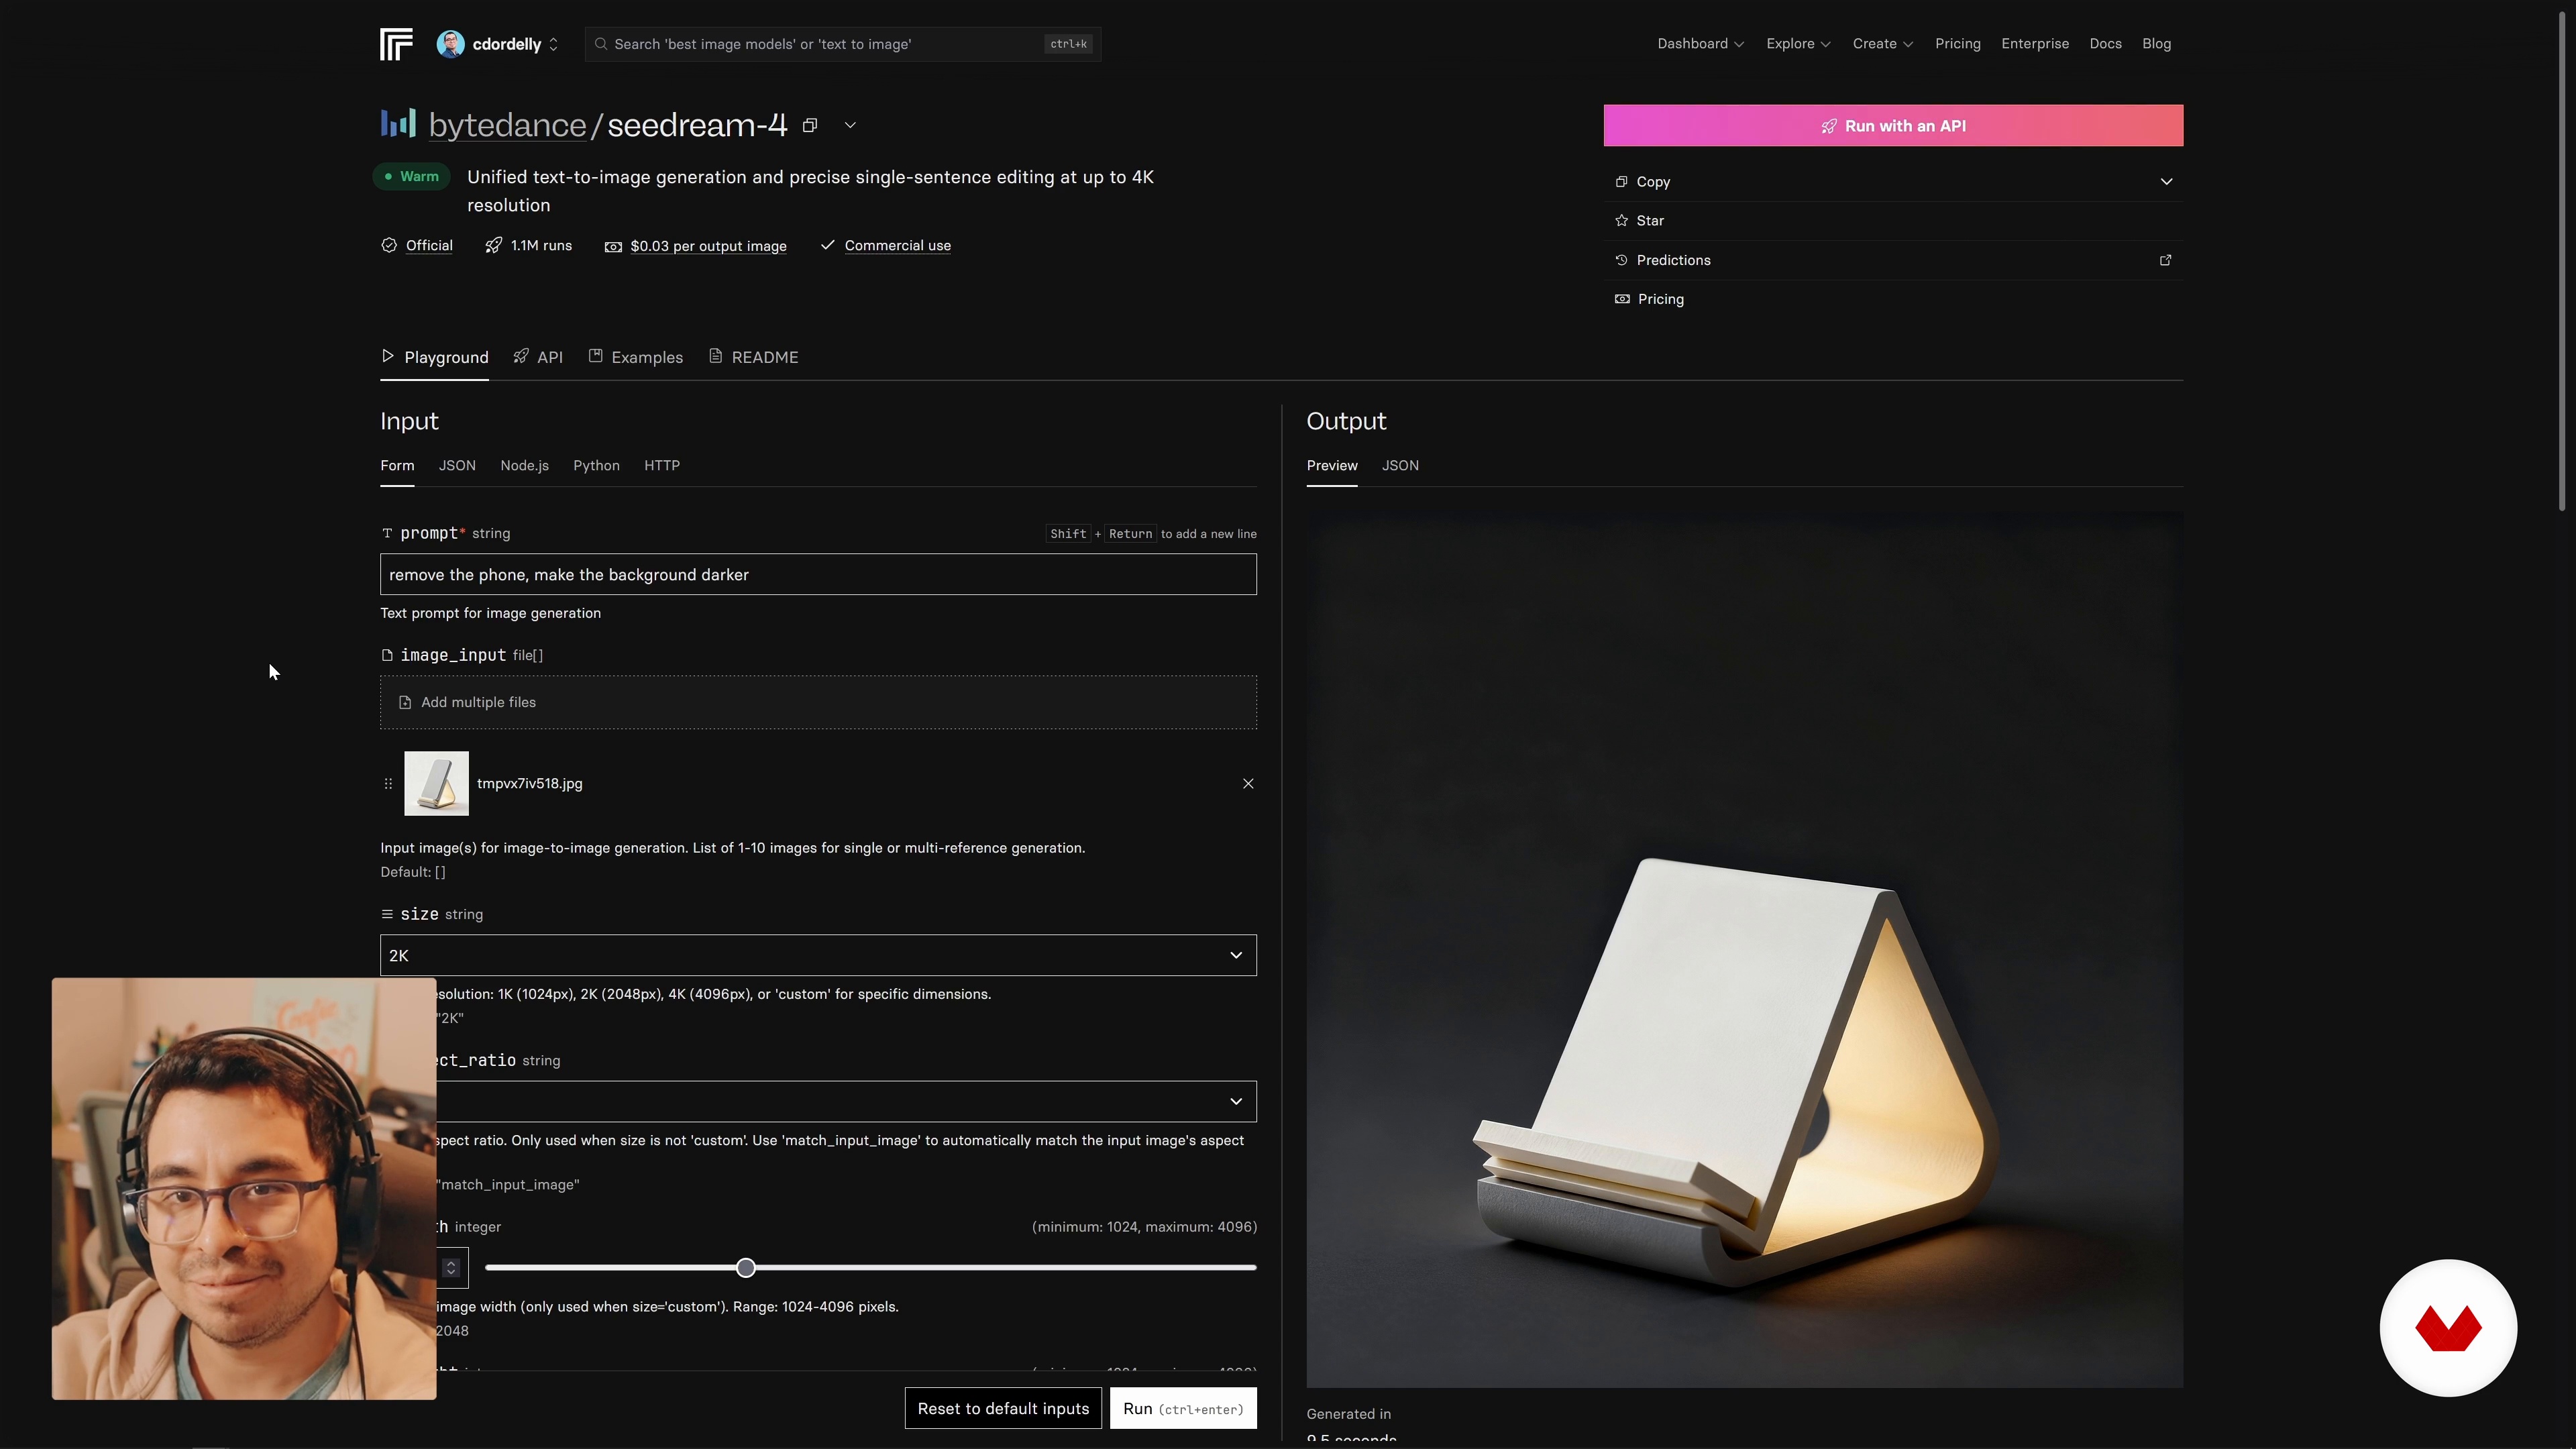Click Run with an API button
2576x1449 pixels.
[x=1892, y=125]
